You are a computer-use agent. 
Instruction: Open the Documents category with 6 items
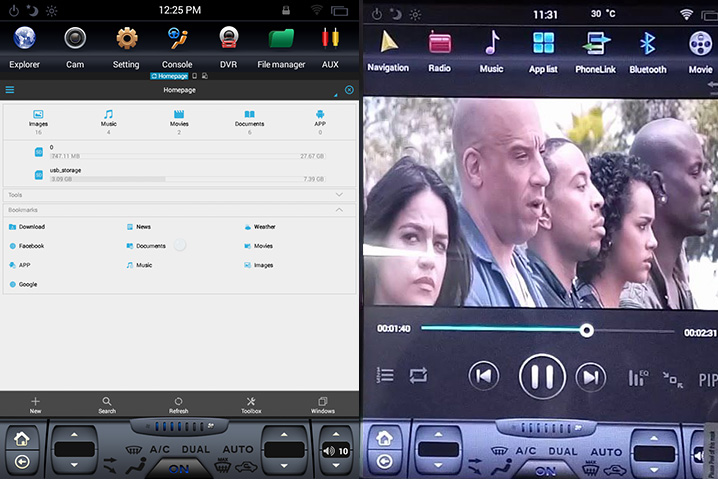point(250,122)
